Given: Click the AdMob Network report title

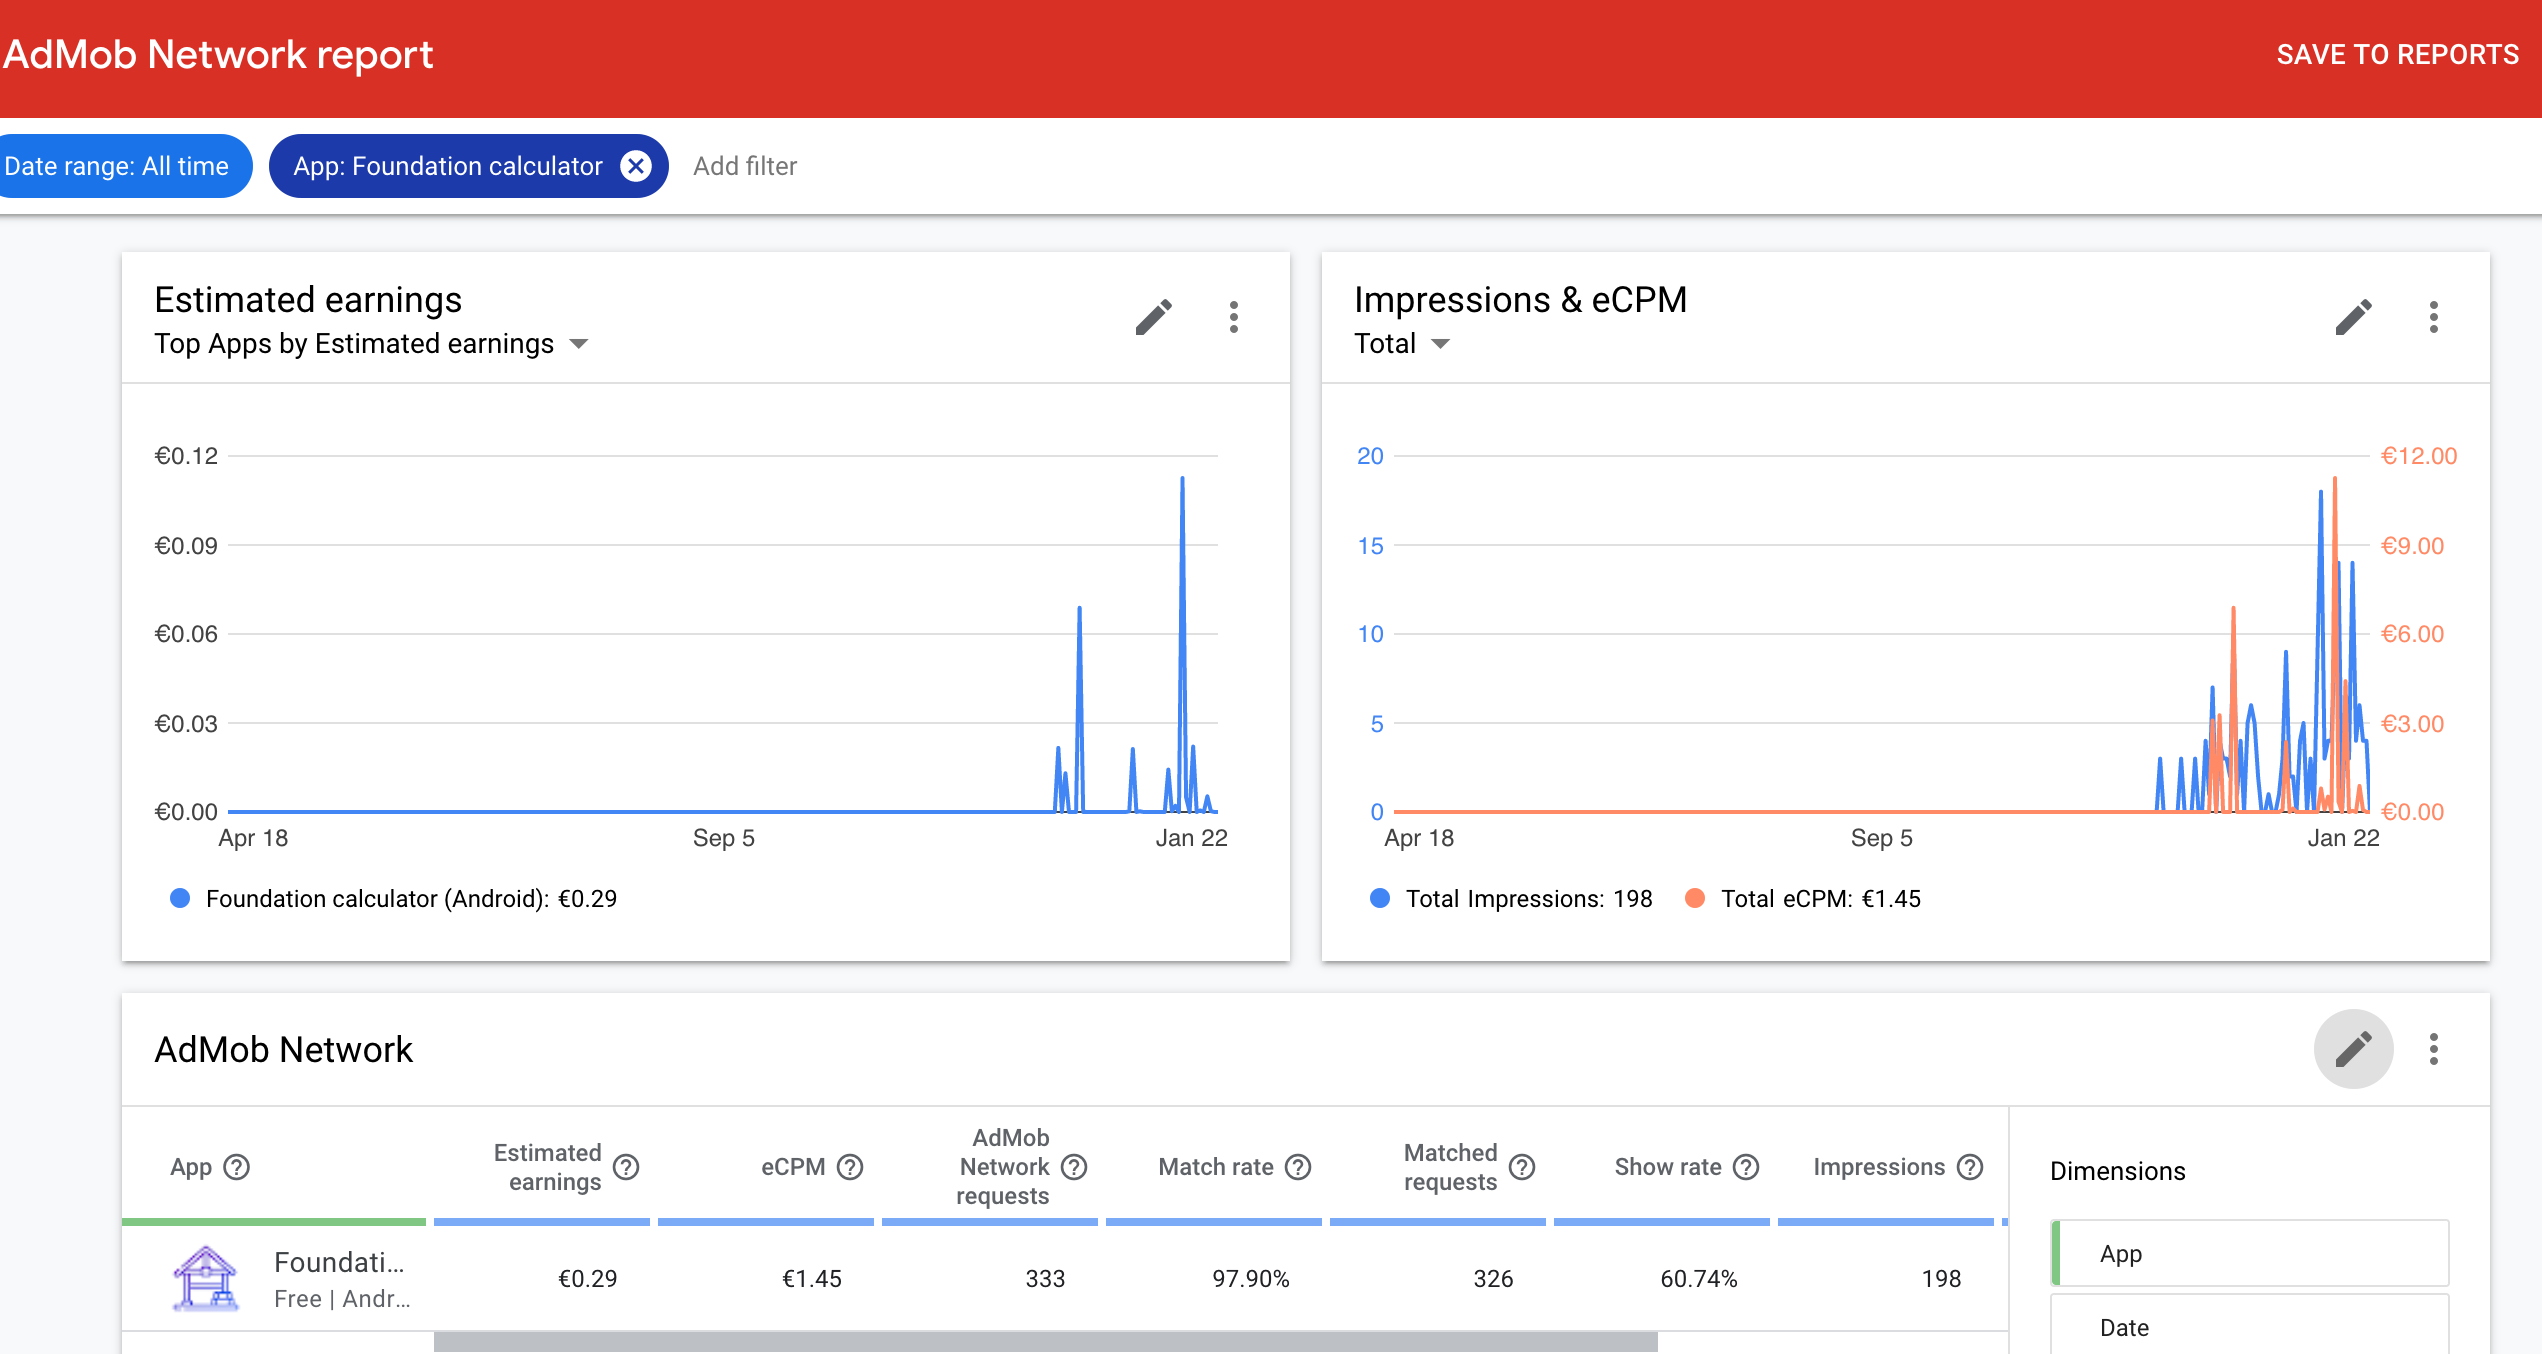Looking at the screenshot, I should point(218,55).
